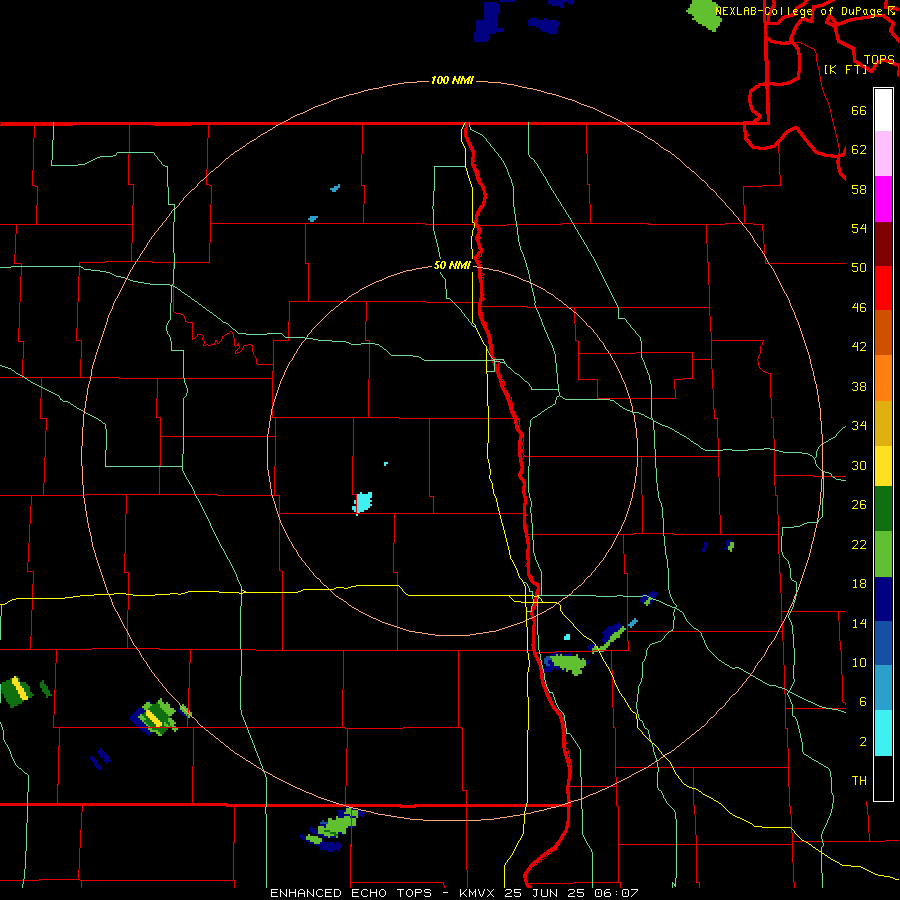Screen dimensions: 900x900
Task: Click the "66" legend value
Action: [x=859, y=111]
